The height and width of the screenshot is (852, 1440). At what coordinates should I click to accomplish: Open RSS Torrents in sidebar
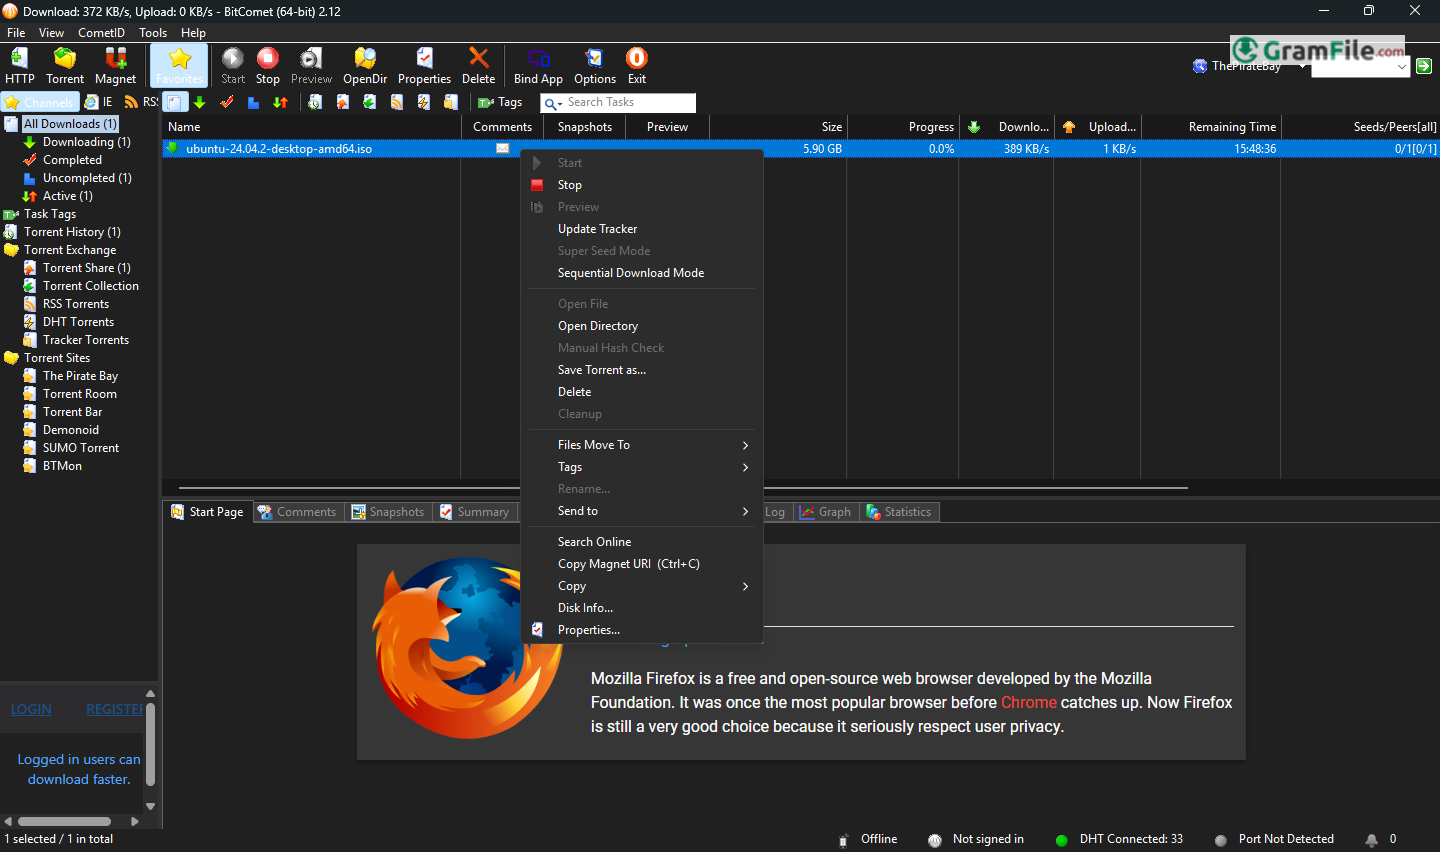[76, 304]
